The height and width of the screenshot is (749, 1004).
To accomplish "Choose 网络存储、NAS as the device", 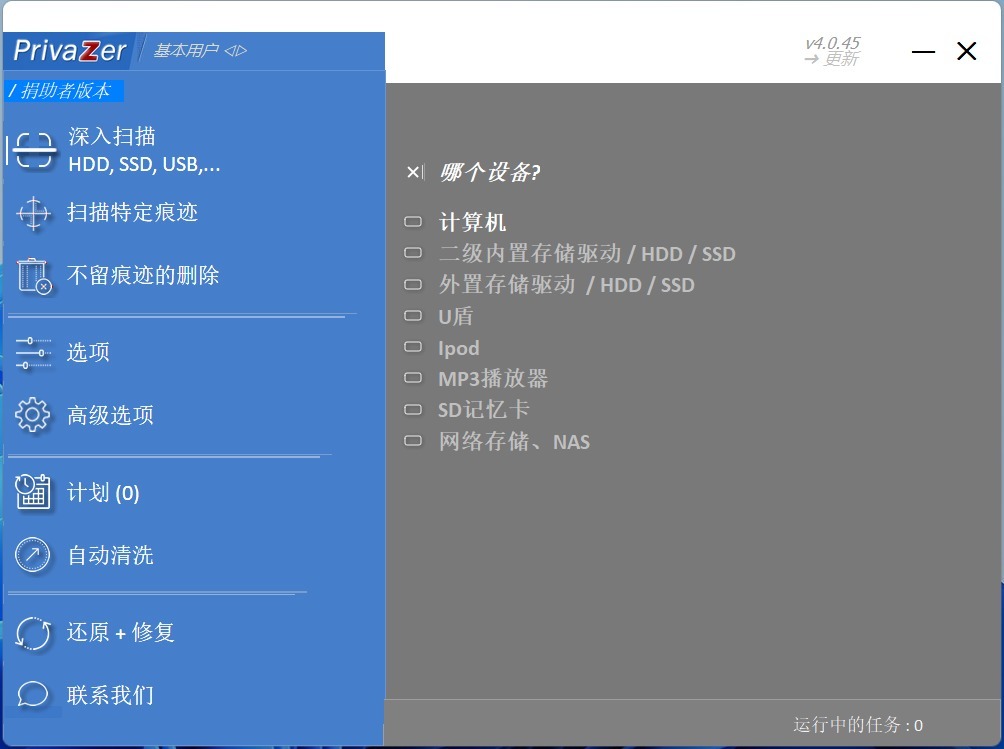I will point(513,441).
